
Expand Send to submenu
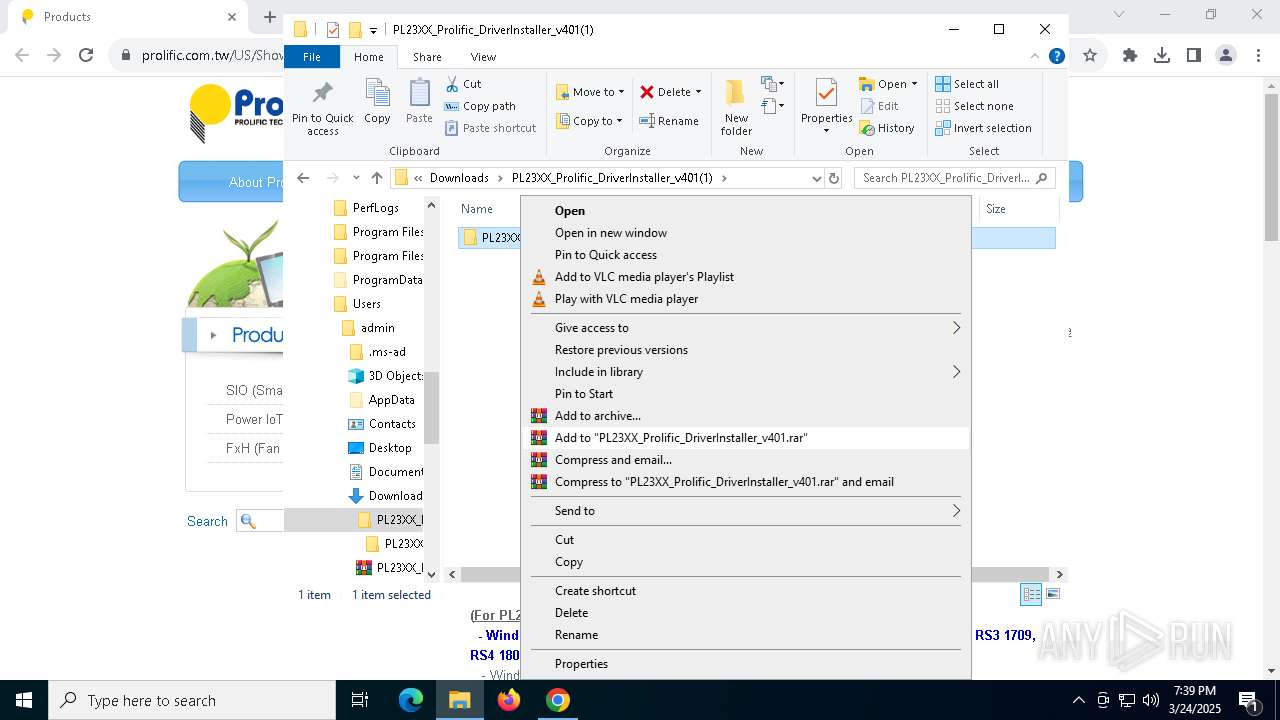point(745,511)
